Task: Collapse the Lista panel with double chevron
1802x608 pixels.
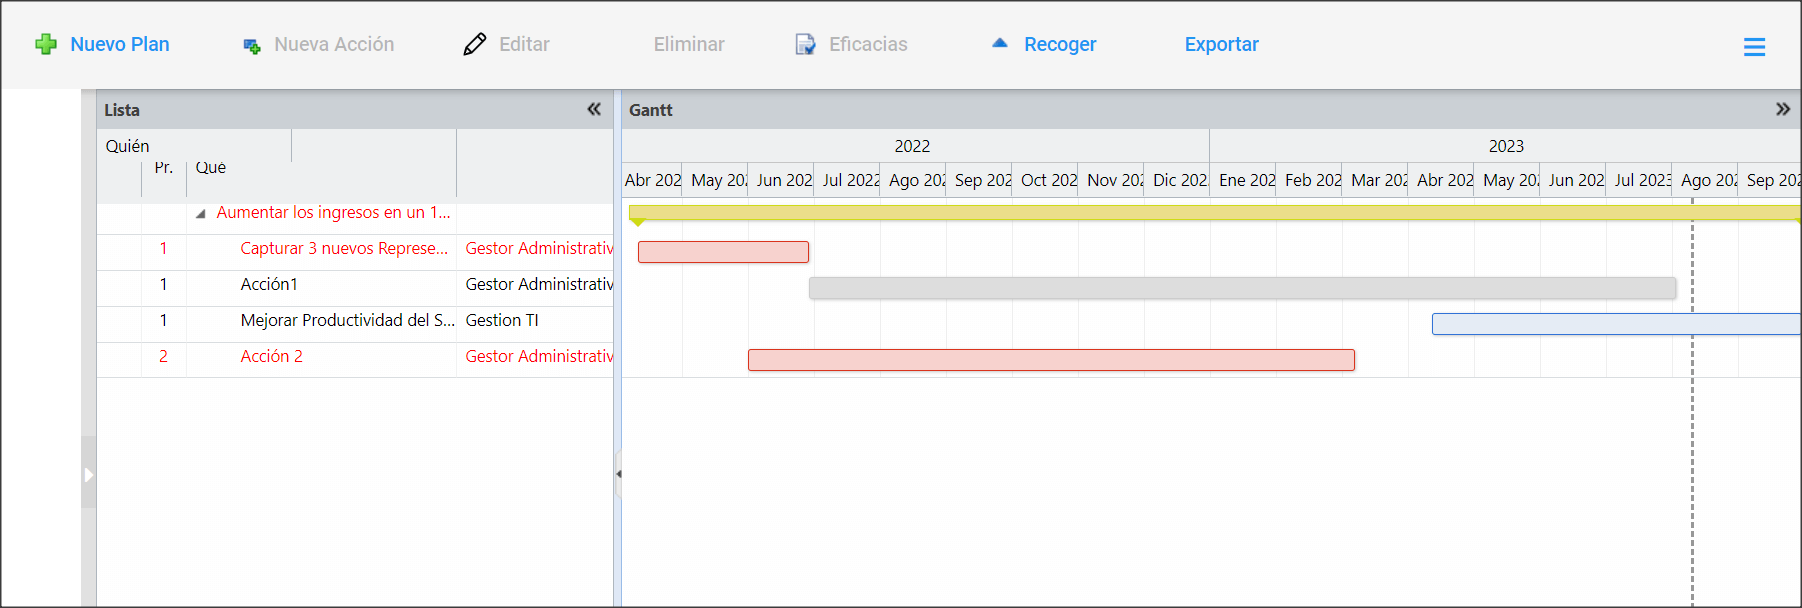Action: pyautogui.click(x=594, y=109)
